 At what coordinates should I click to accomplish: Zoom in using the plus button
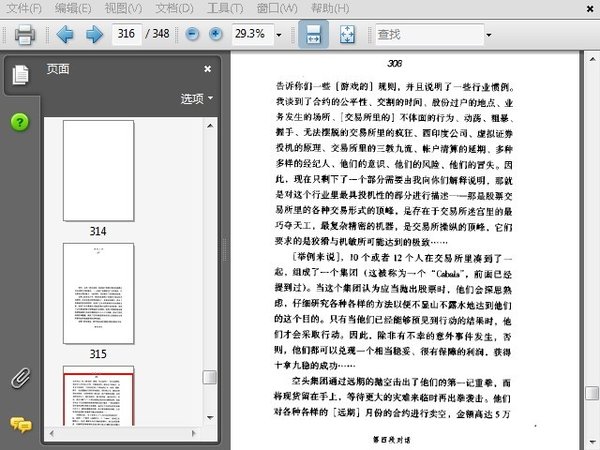(x=216, y=34)
